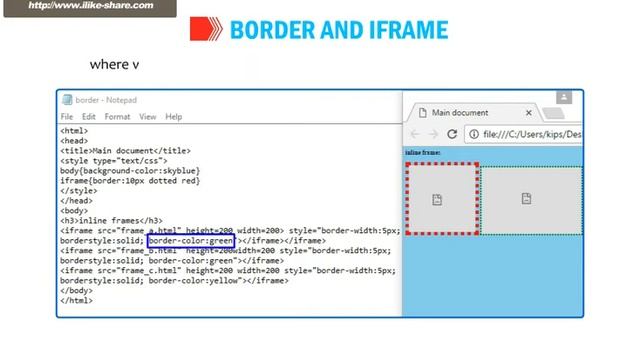640x360 pixels.
Task: Click the BORDER AND IFRAME slide title
Action: click(x=339, y=30)
